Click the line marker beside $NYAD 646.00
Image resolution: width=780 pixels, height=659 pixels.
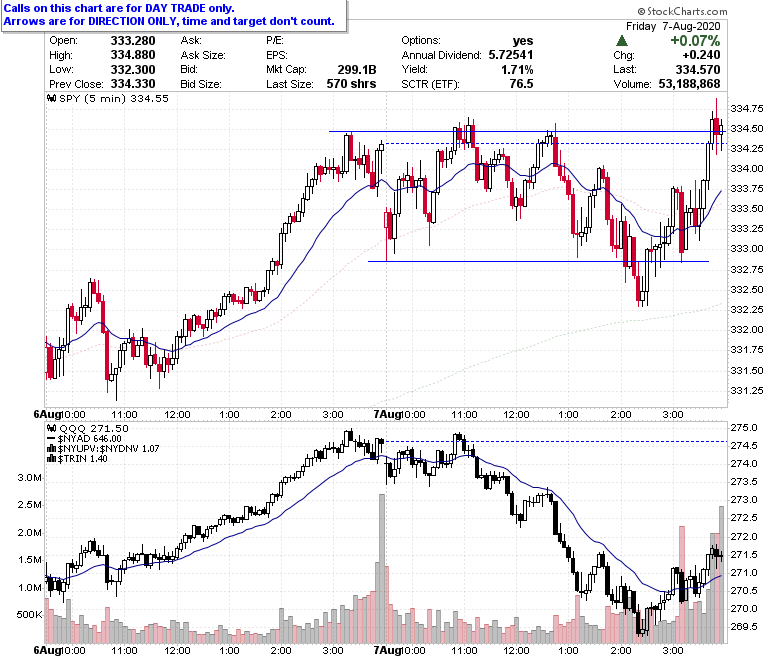coord(51,439)
